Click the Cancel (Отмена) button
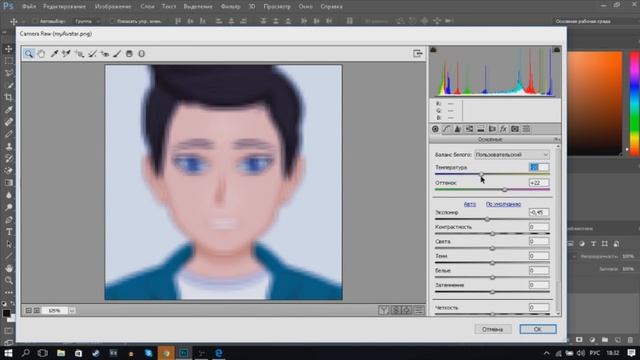 pos(493,329)
